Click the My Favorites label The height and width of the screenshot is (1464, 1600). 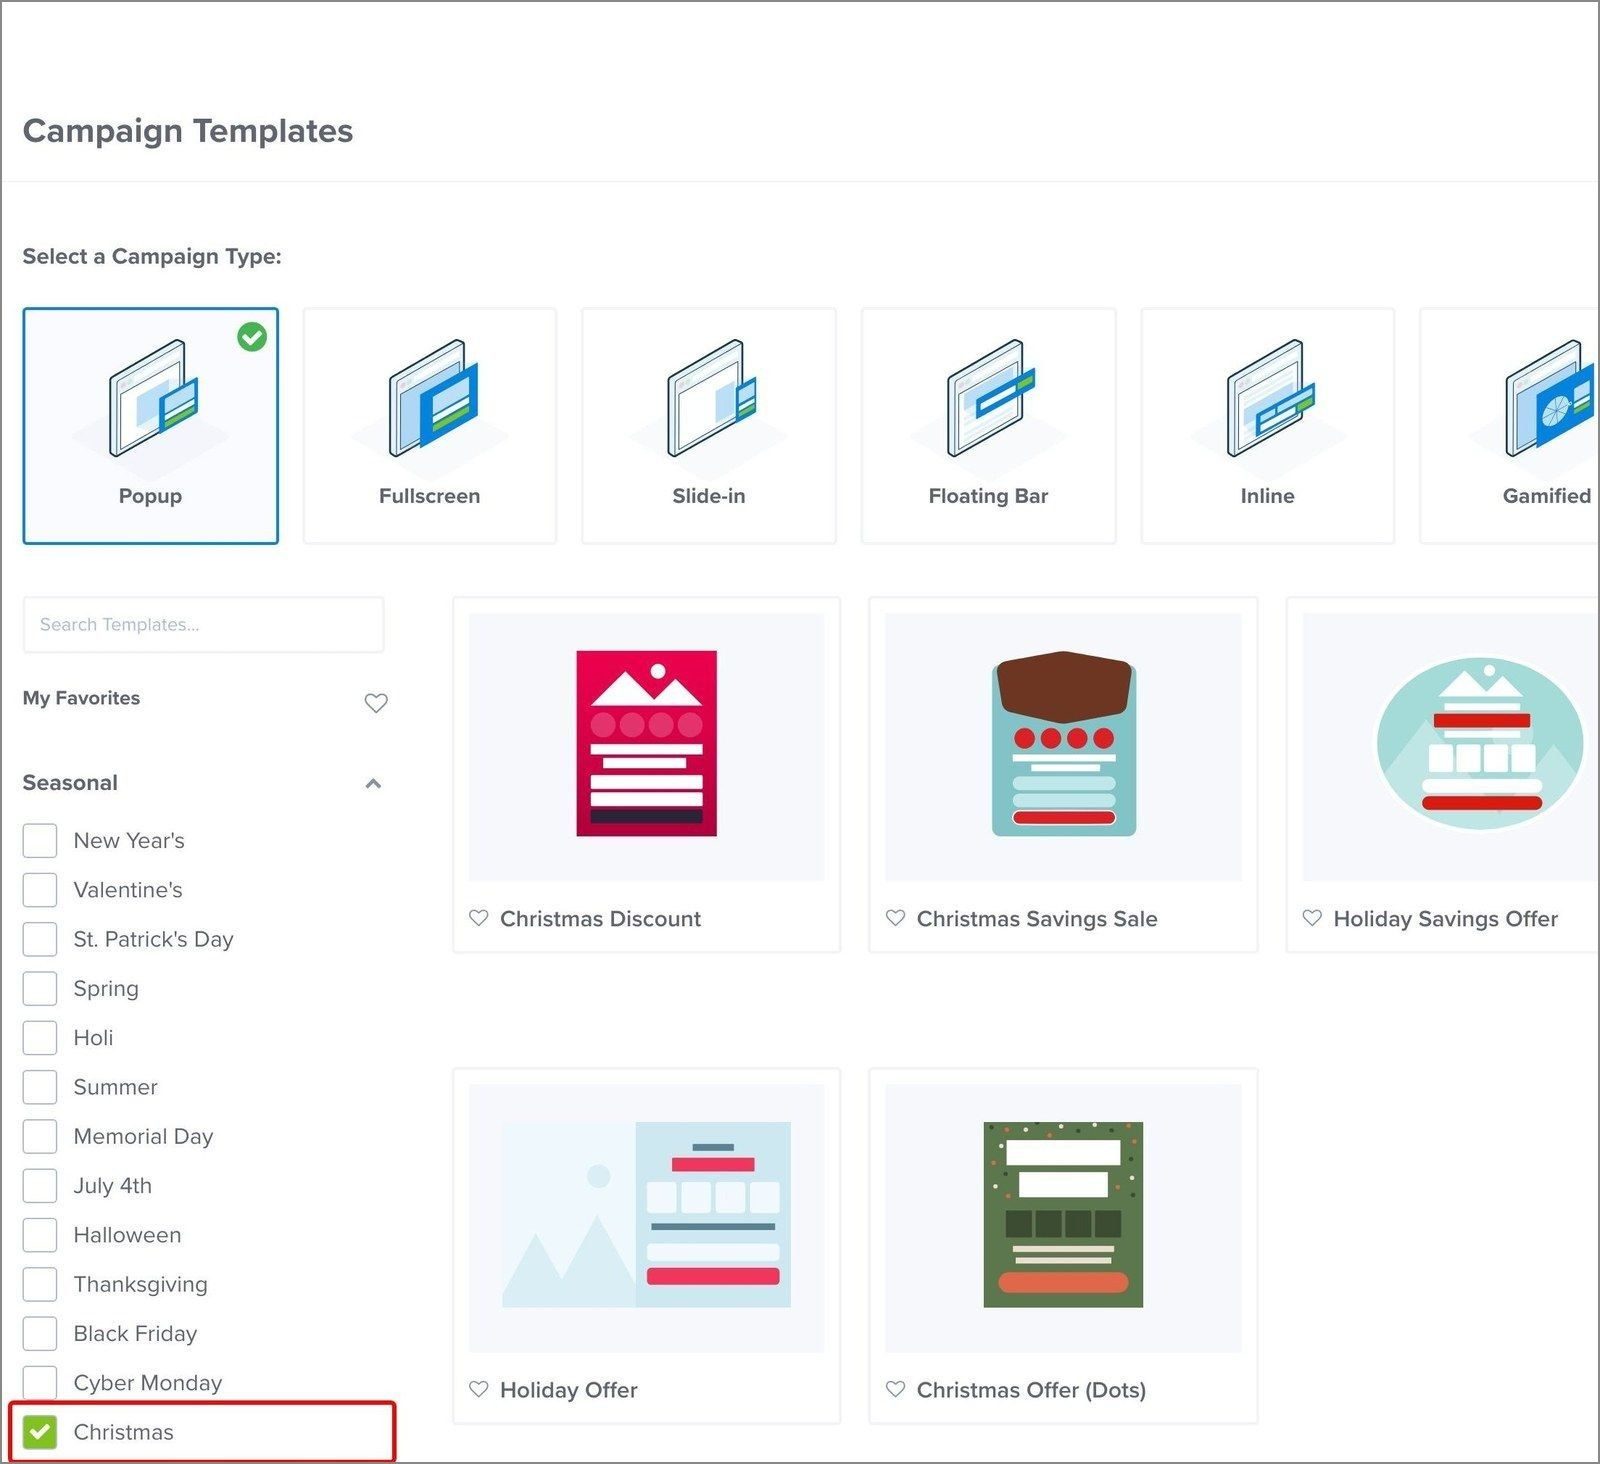click(x=81, y=698)
